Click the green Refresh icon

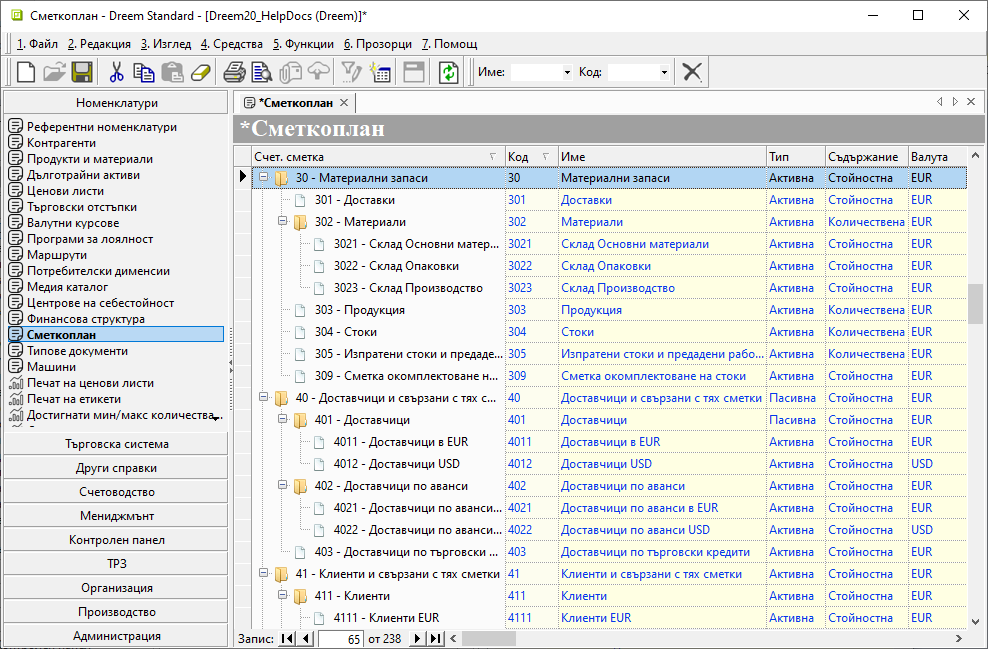coord(449,72)
